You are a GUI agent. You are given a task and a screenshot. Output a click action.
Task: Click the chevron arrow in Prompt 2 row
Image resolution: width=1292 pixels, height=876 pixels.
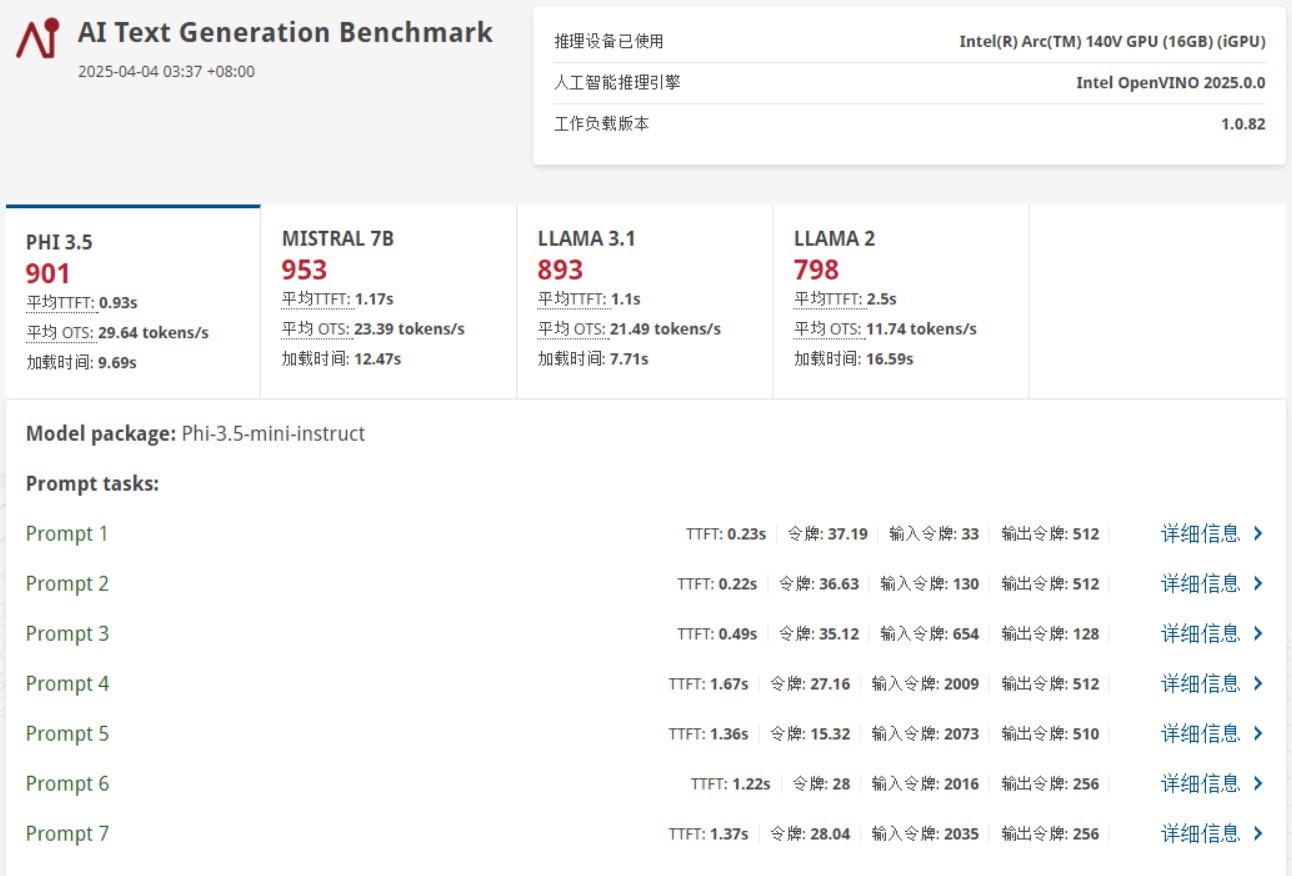coord(1258,584)
